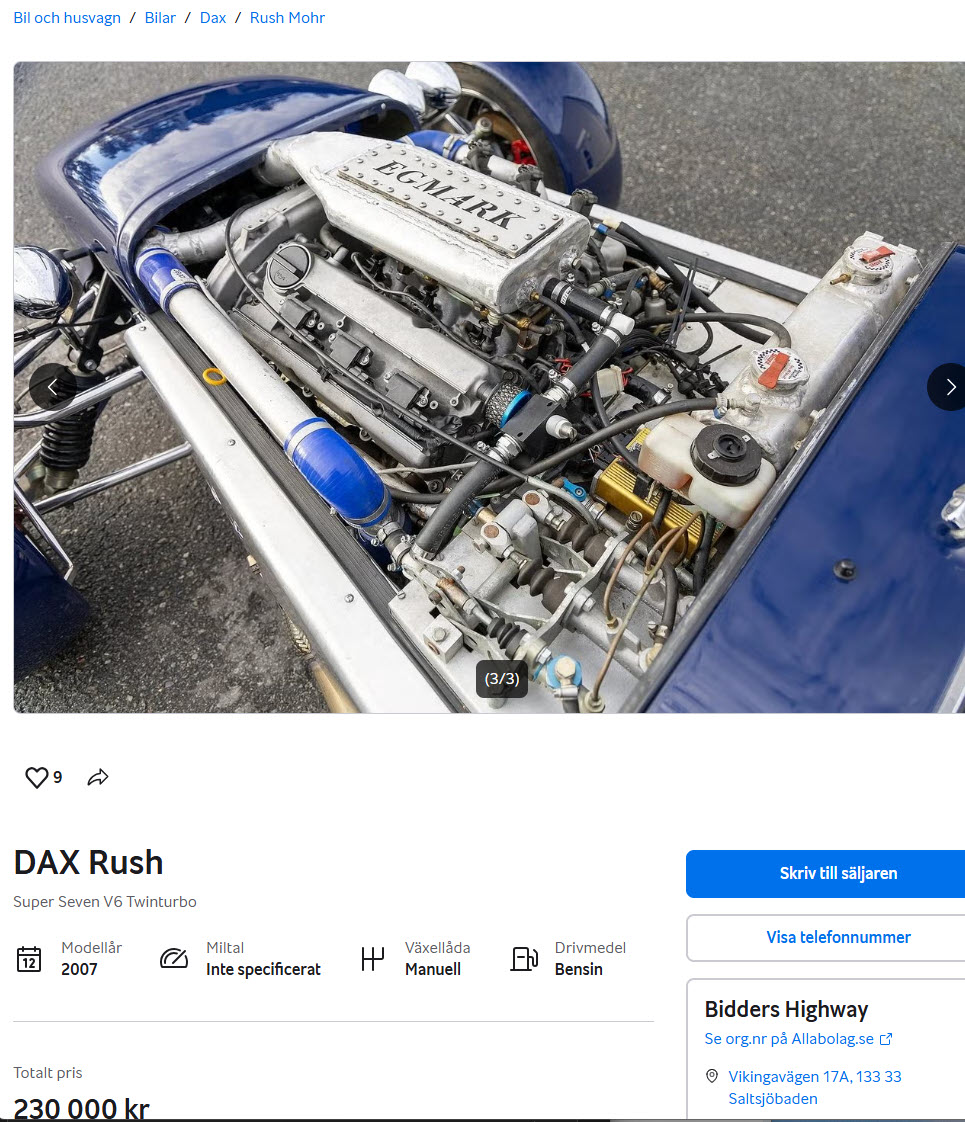
Task: Reveal seller number with 'Visa telefonnummer'
Action: point(826,937)
